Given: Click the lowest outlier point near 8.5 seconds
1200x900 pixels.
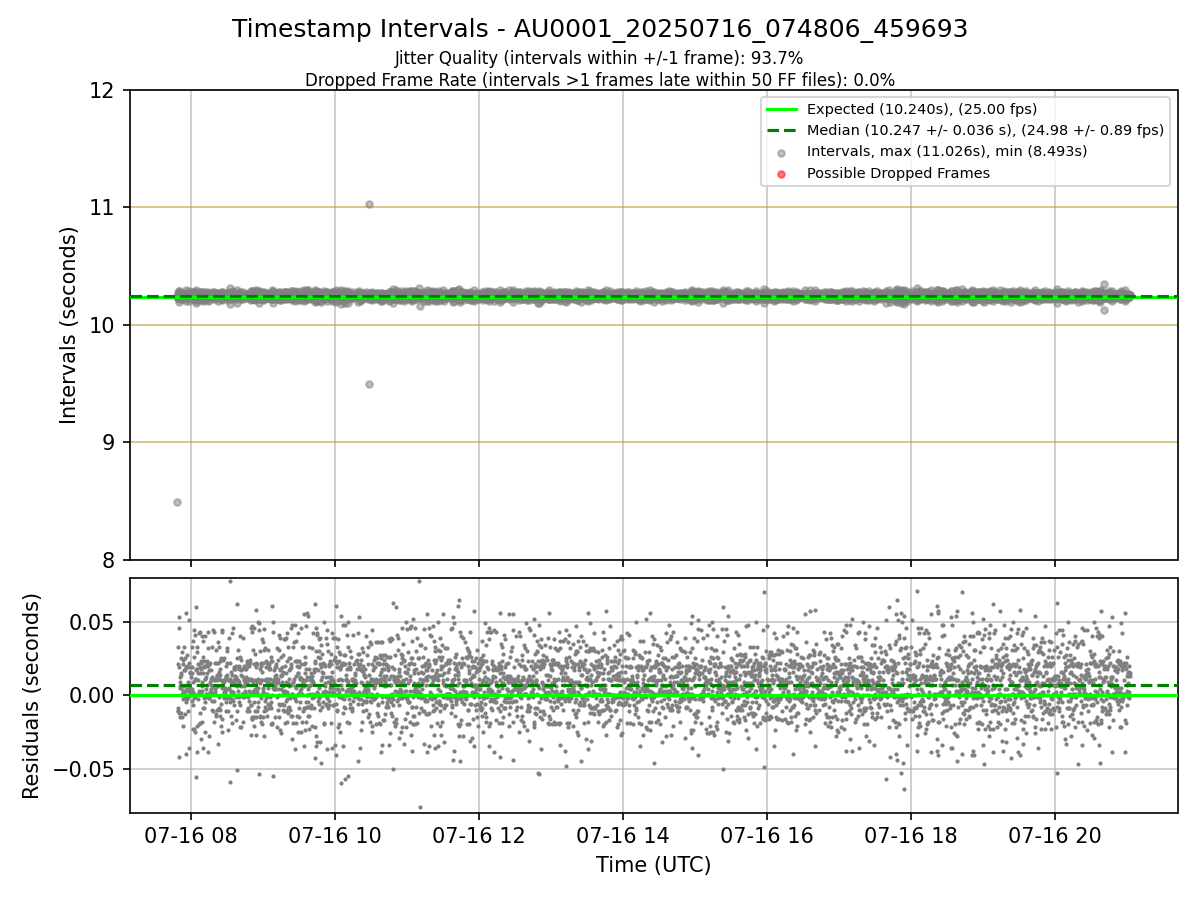Looking at the screenshot, I should 177,502.
